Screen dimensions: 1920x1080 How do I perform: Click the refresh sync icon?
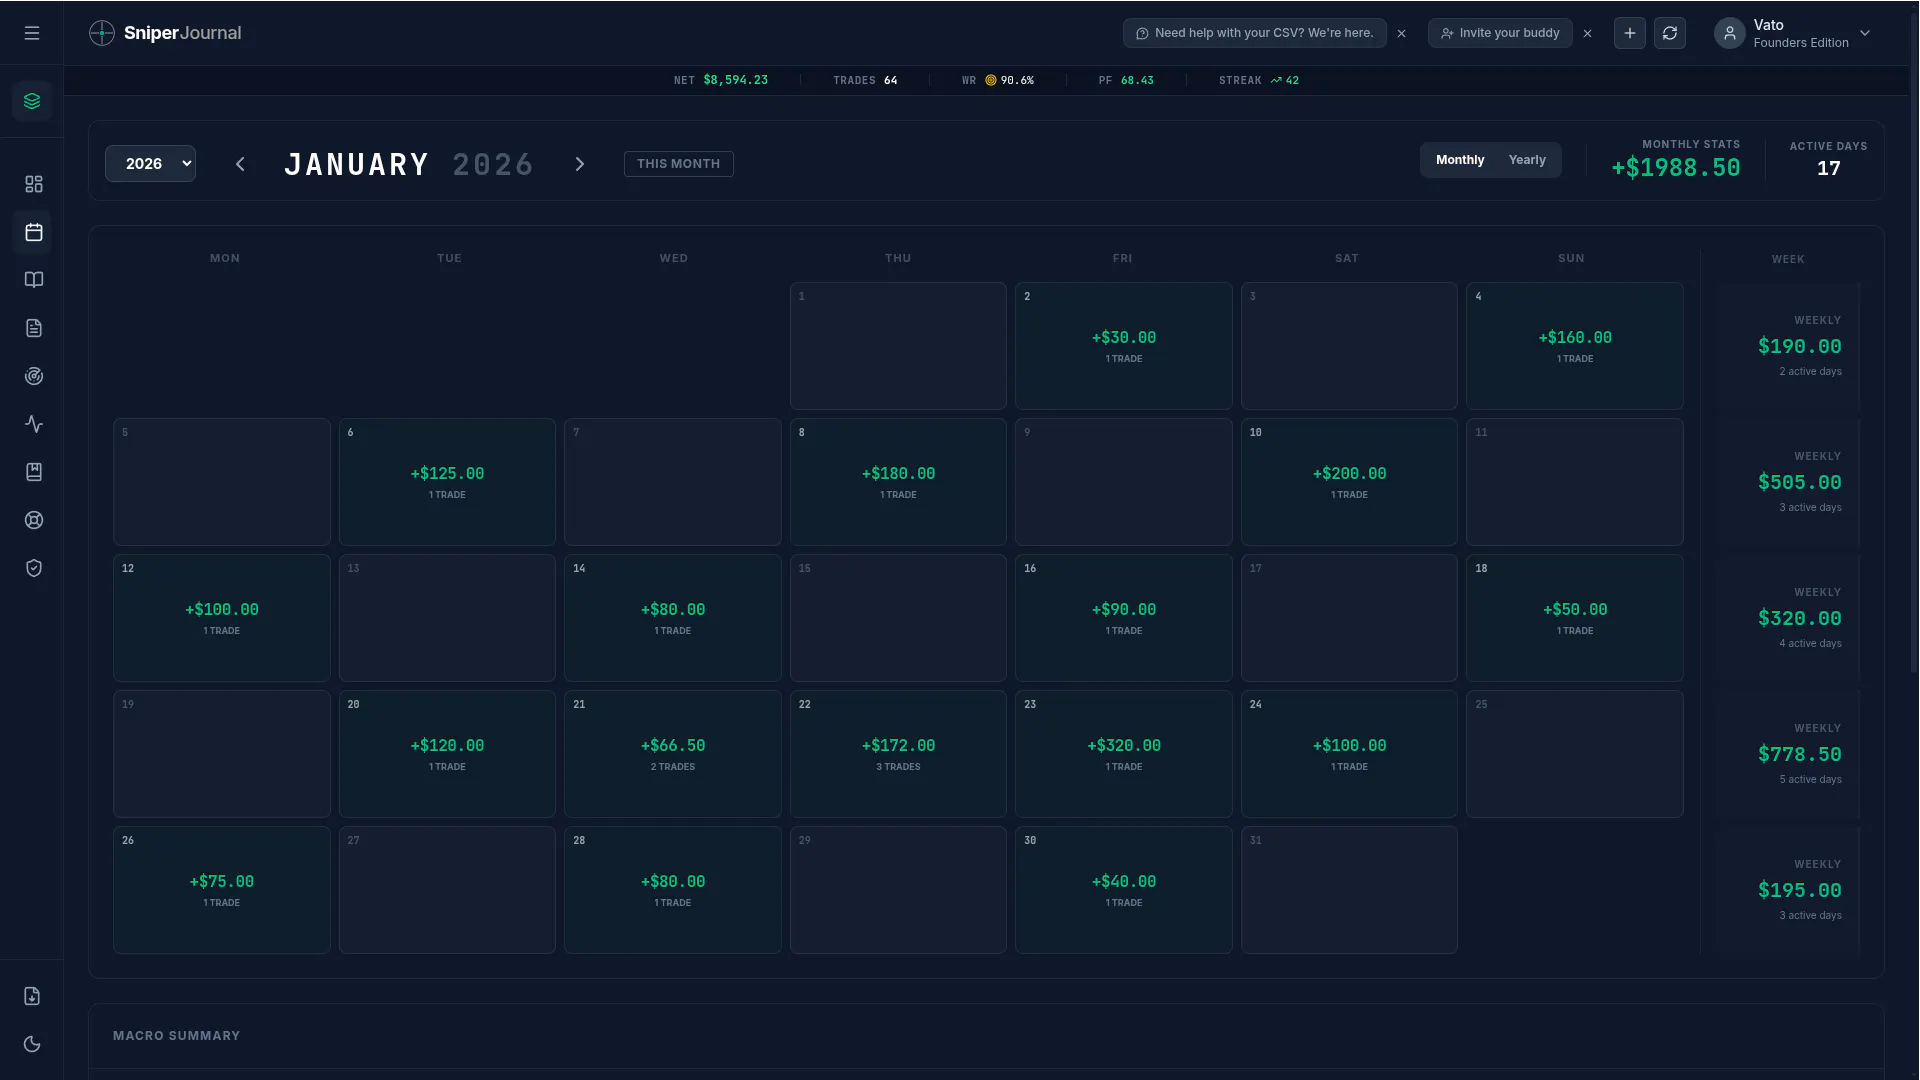click(x=1670, y=33)
